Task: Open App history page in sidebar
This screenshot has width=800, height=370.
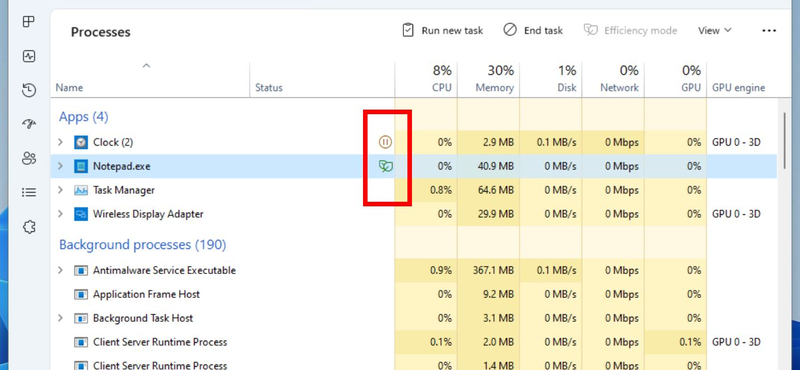Action: 29,90
